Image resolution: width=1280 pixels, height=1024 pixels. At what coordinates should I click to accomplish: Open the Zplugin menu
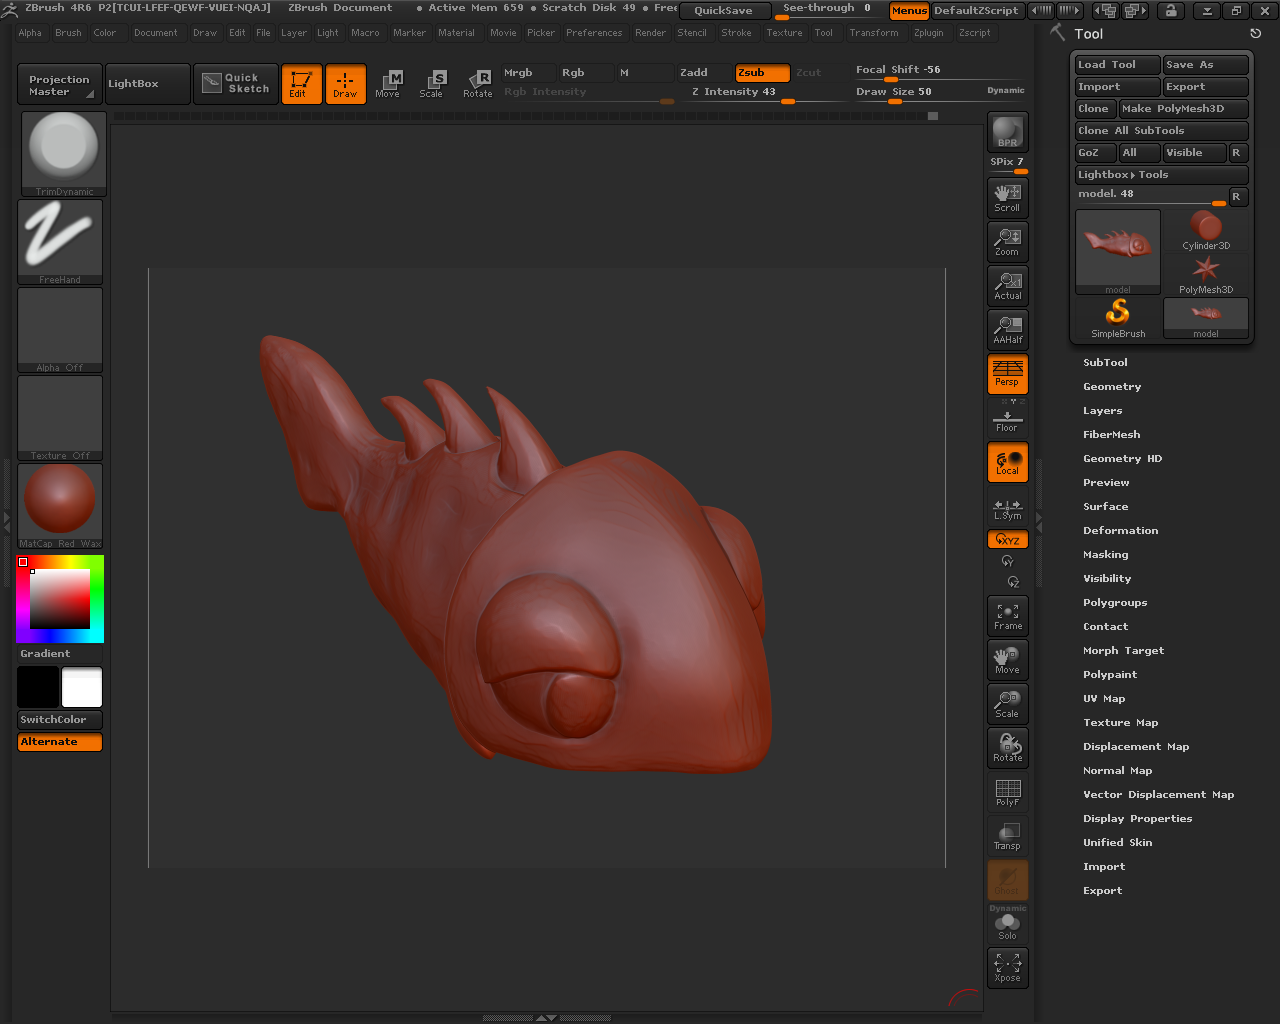(x=928, y=33)
